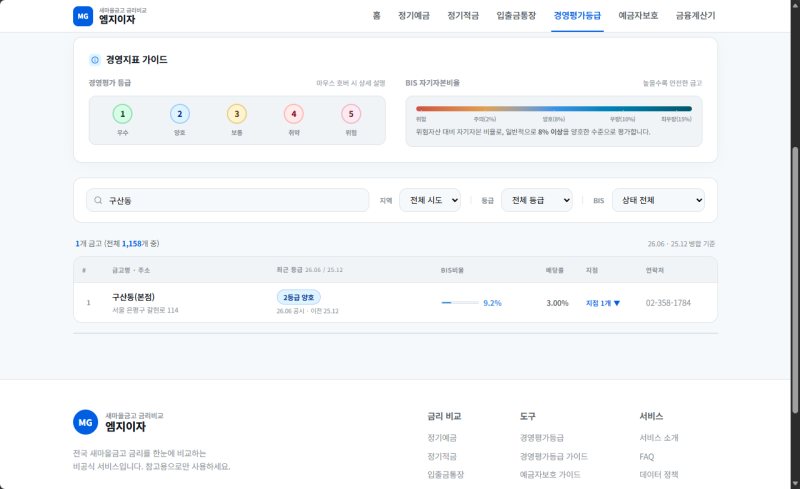Open the 정기적금 menu
The width and height of the screenshot is (800, 489).
coord(463,16)
